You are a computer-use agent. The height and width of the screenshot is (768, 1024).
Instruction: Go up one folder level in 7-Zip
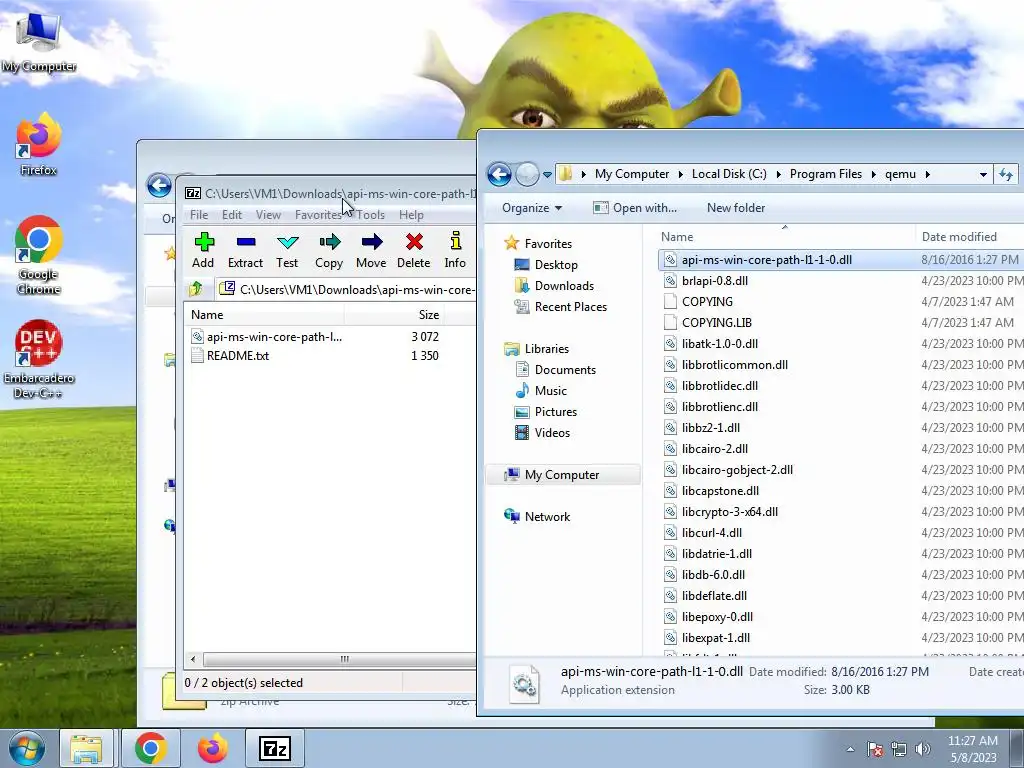point(196,289)
